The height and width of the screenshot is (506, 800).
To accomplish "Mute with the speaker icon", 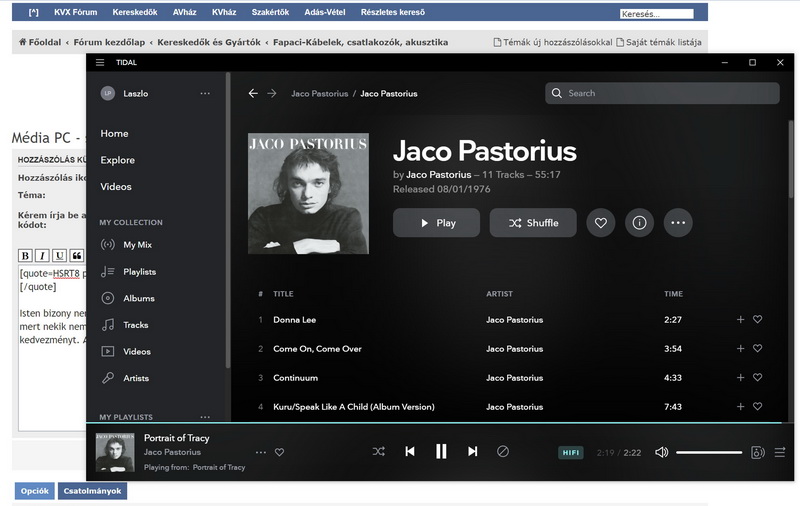I will [x=661, y=452].
